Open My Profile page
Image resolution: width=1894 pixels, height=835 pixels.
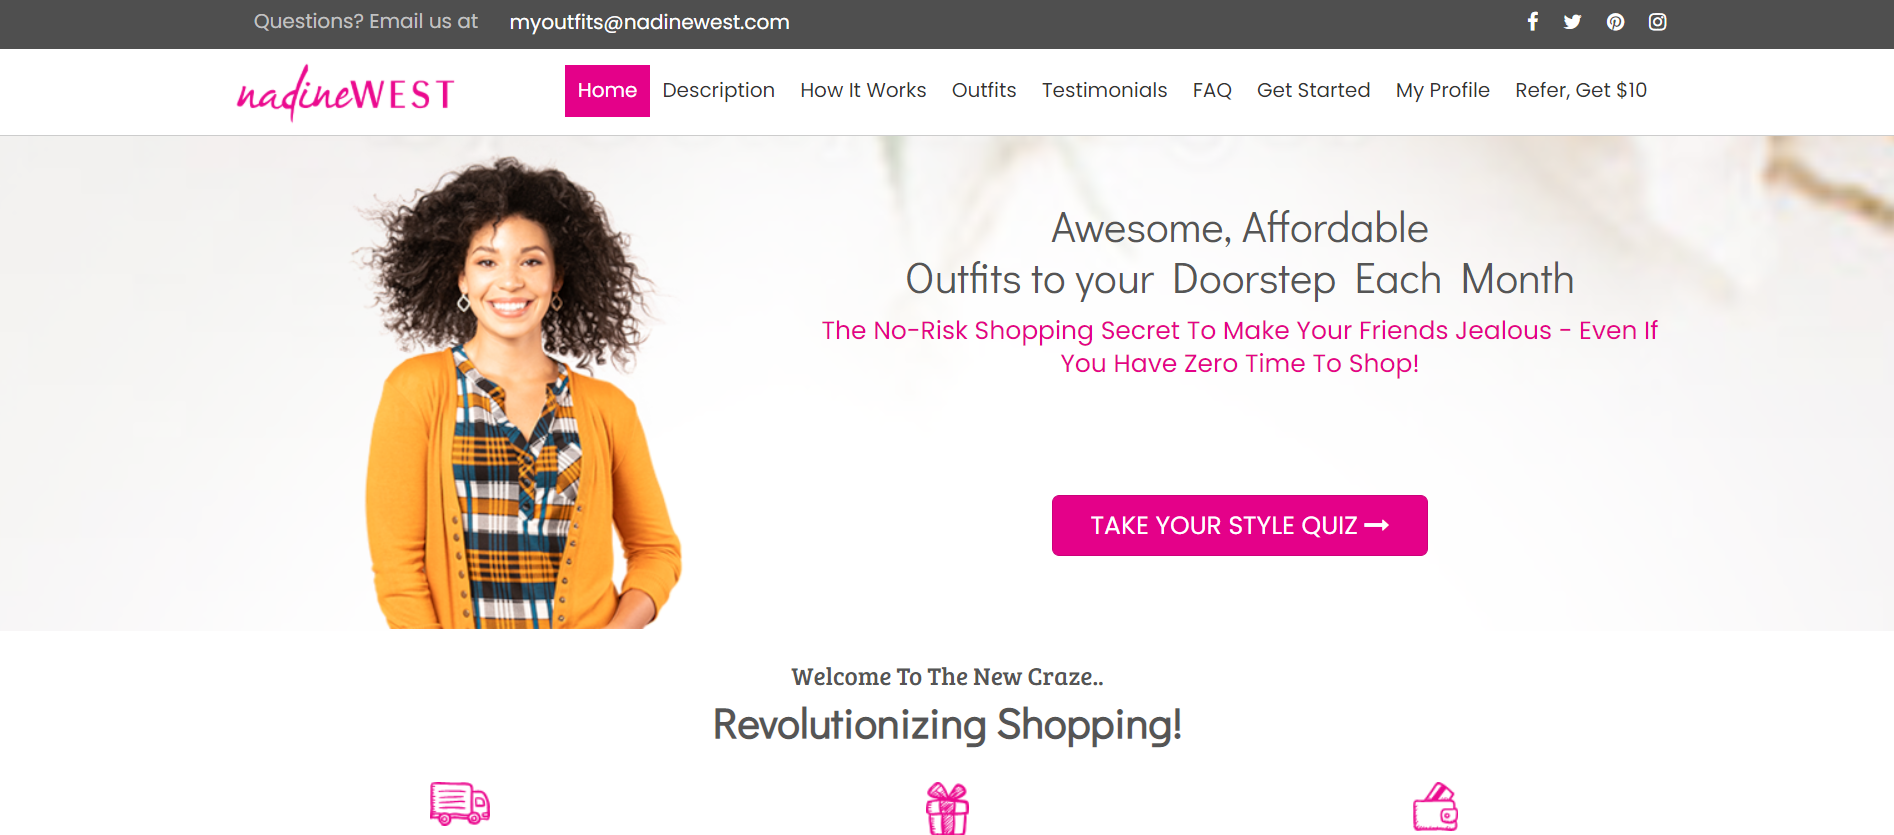pyautogui.click(x=1442, y=91)
